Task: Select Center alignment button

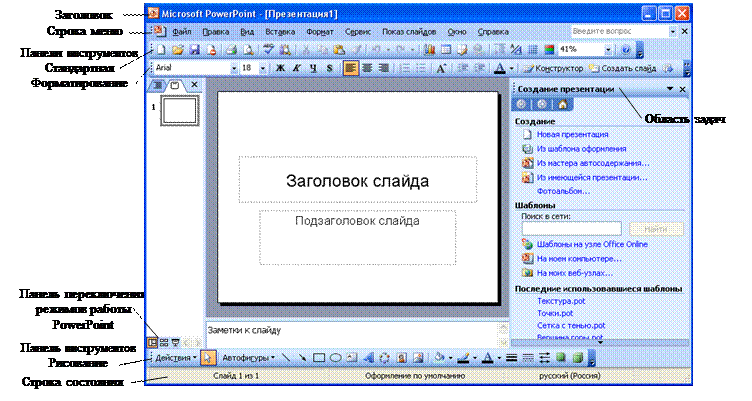Action: click(367, 68)
